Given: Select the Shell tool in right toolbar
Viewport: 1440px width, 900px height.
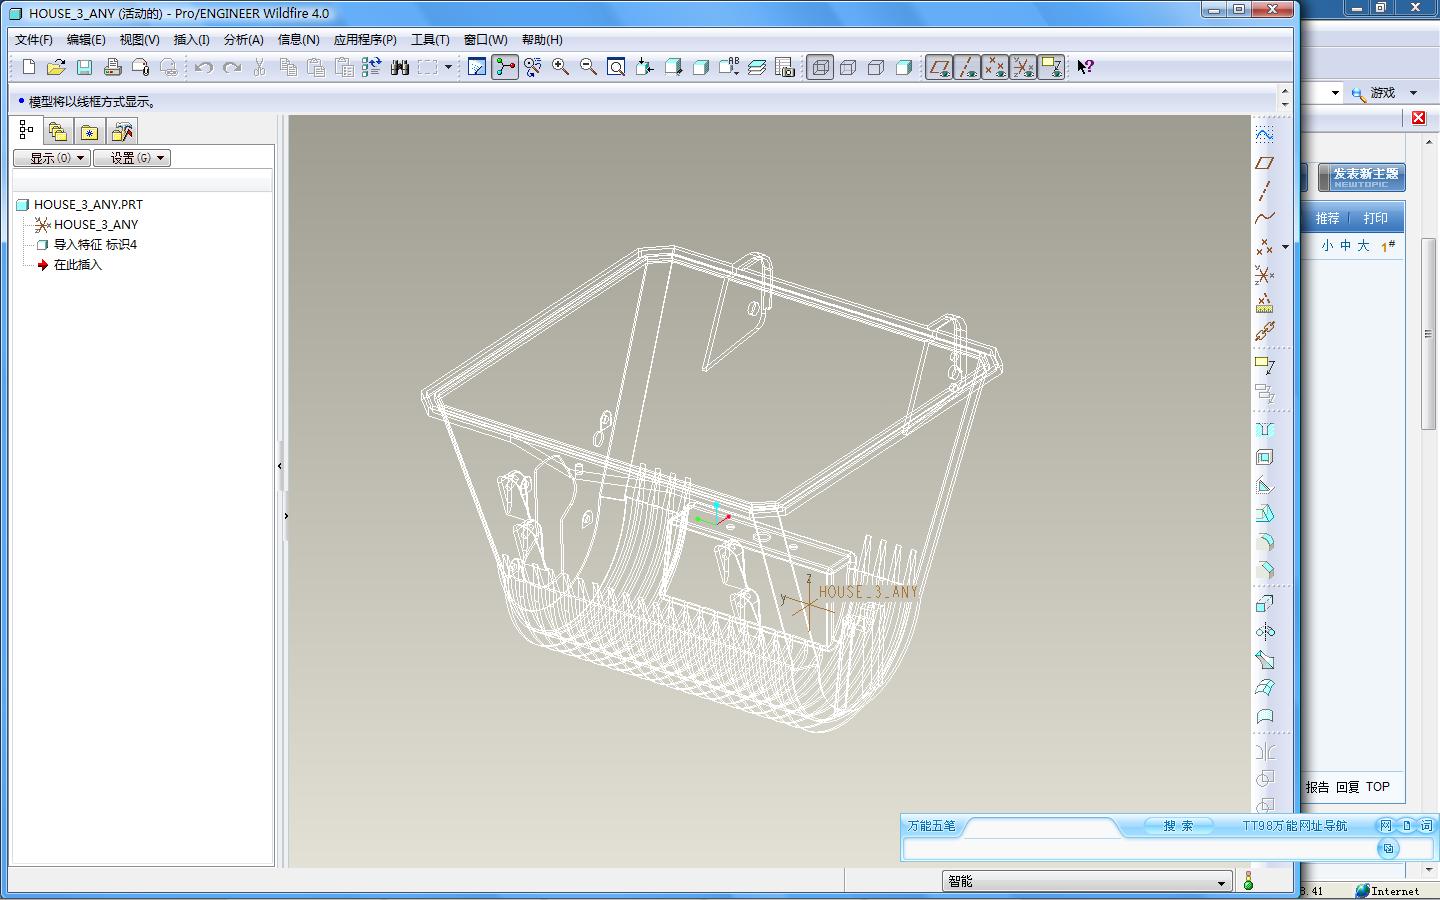Looking at the screenshot, I should (1265, 457).
